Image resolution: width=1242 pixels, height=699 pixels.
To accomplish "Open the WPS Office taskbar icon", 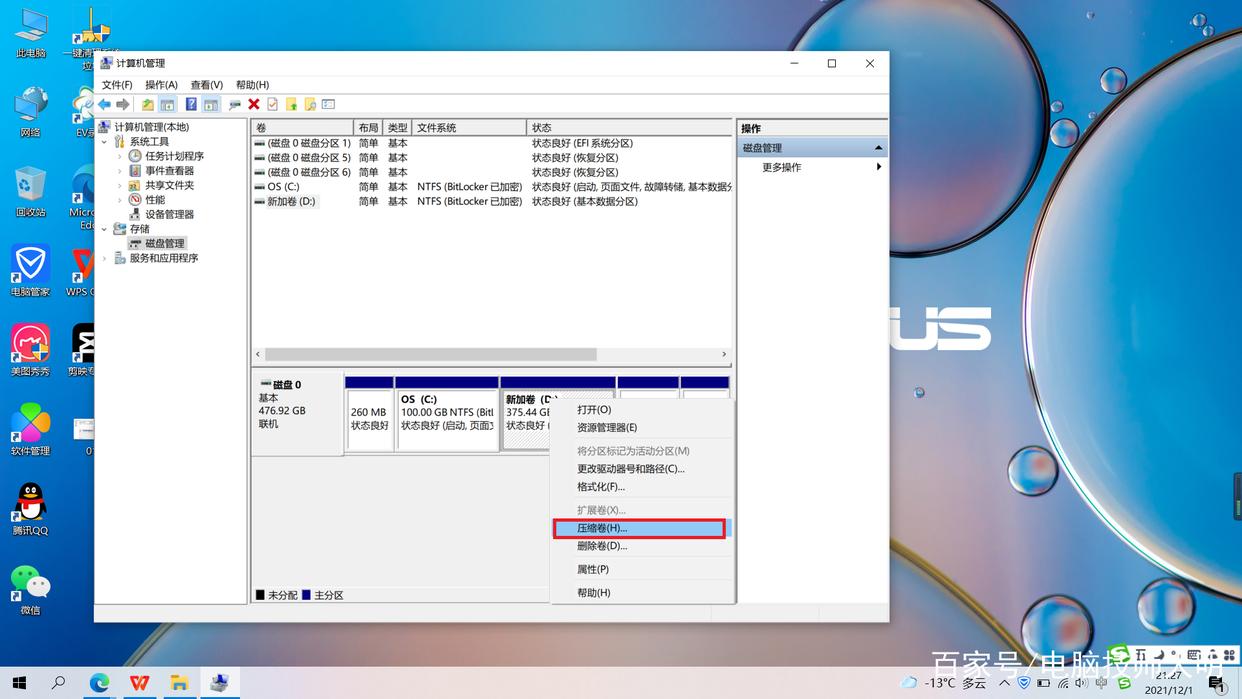I will (x=139, y=683).
